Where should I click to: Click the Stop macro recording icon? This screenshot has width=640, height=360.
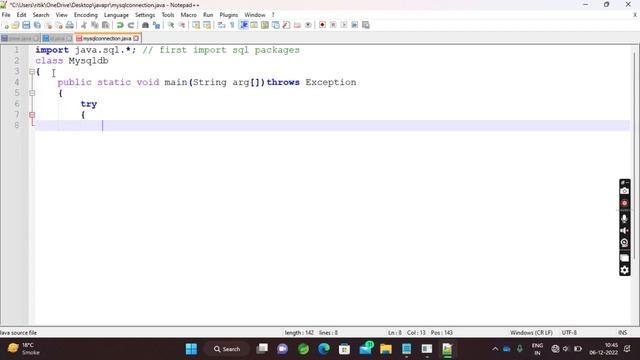333,25
